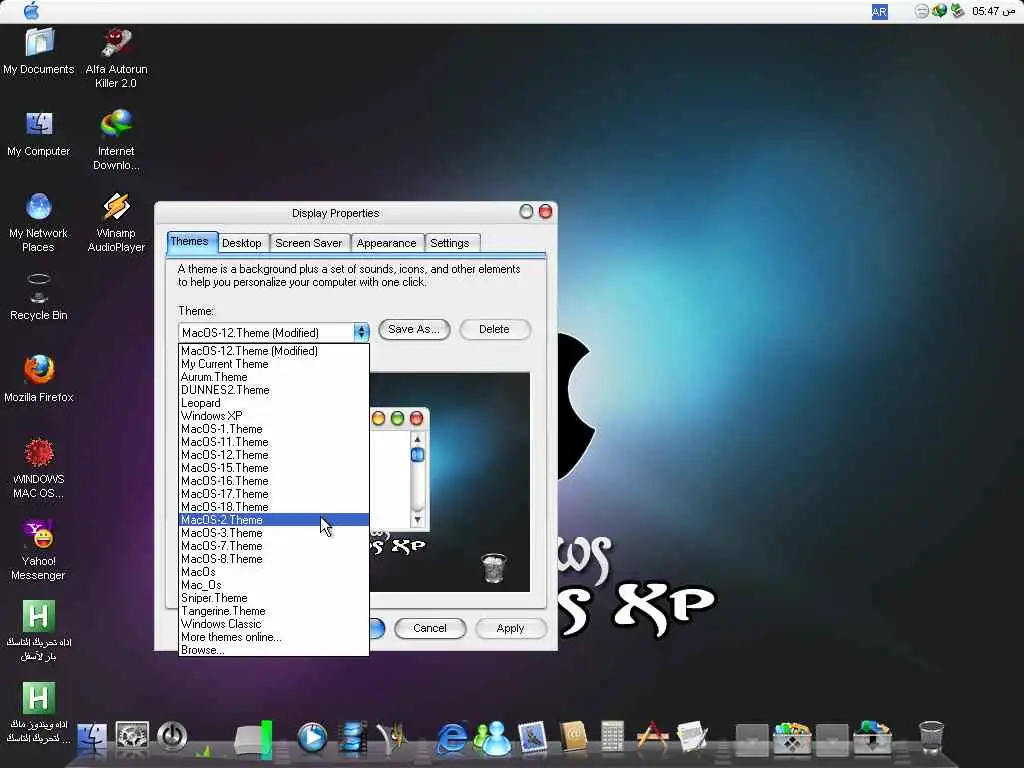The image size is (1024, 768).
Task: Launch Winamp AudioPlayer desktop icon
Action: click(116, 222)
